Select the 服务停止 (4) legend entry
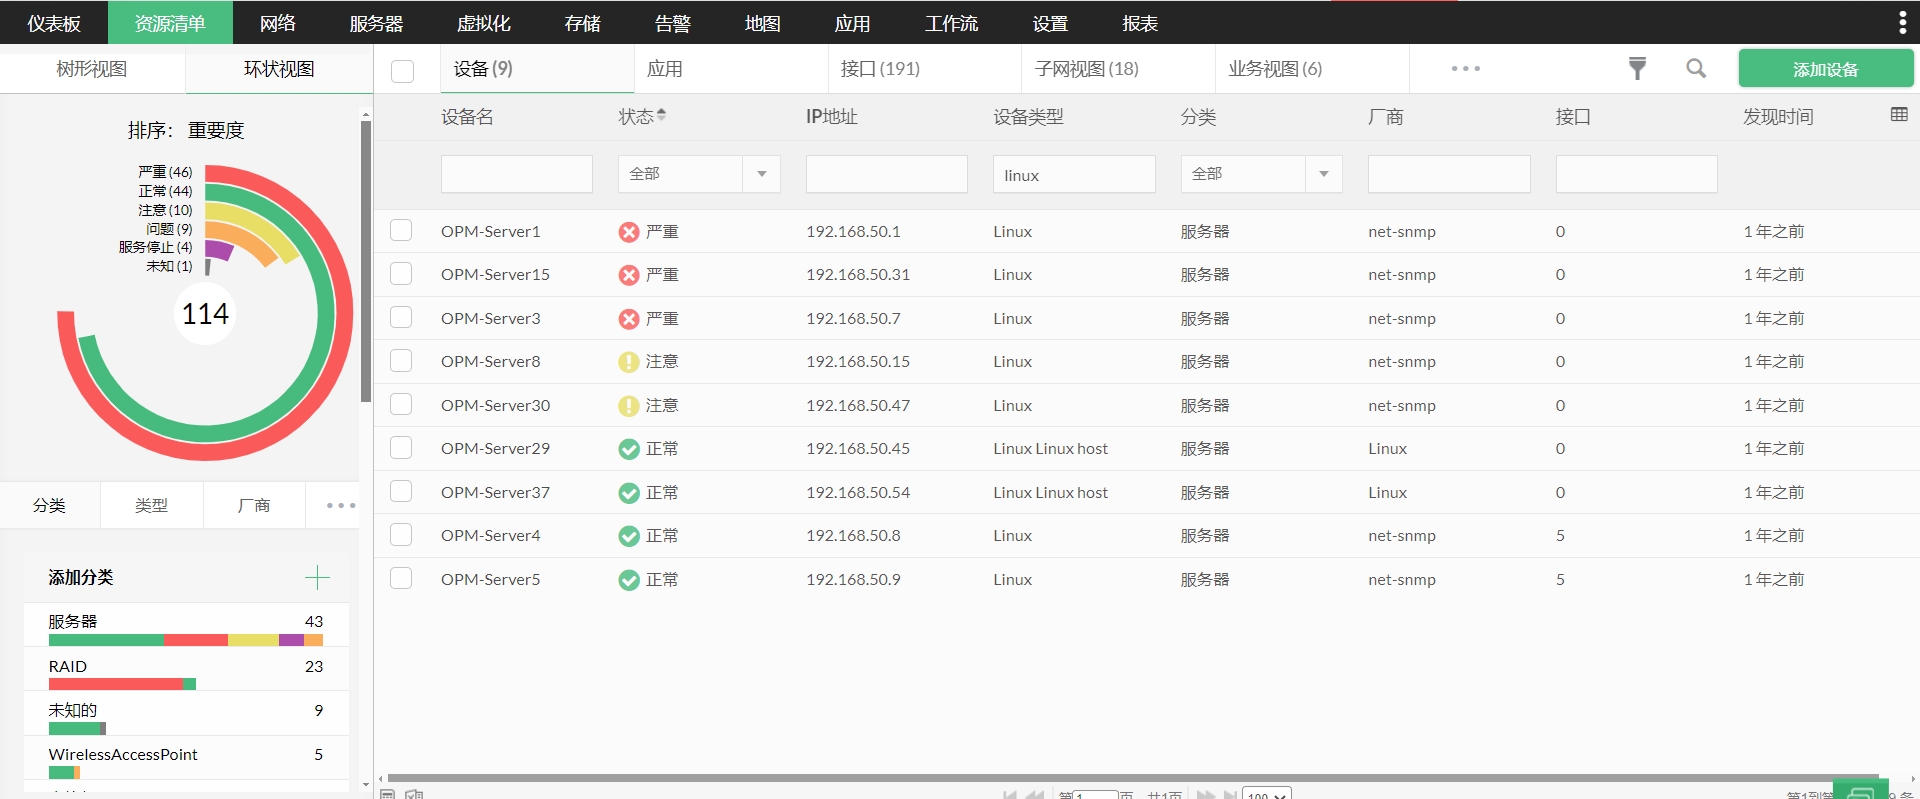 point(155,247)
